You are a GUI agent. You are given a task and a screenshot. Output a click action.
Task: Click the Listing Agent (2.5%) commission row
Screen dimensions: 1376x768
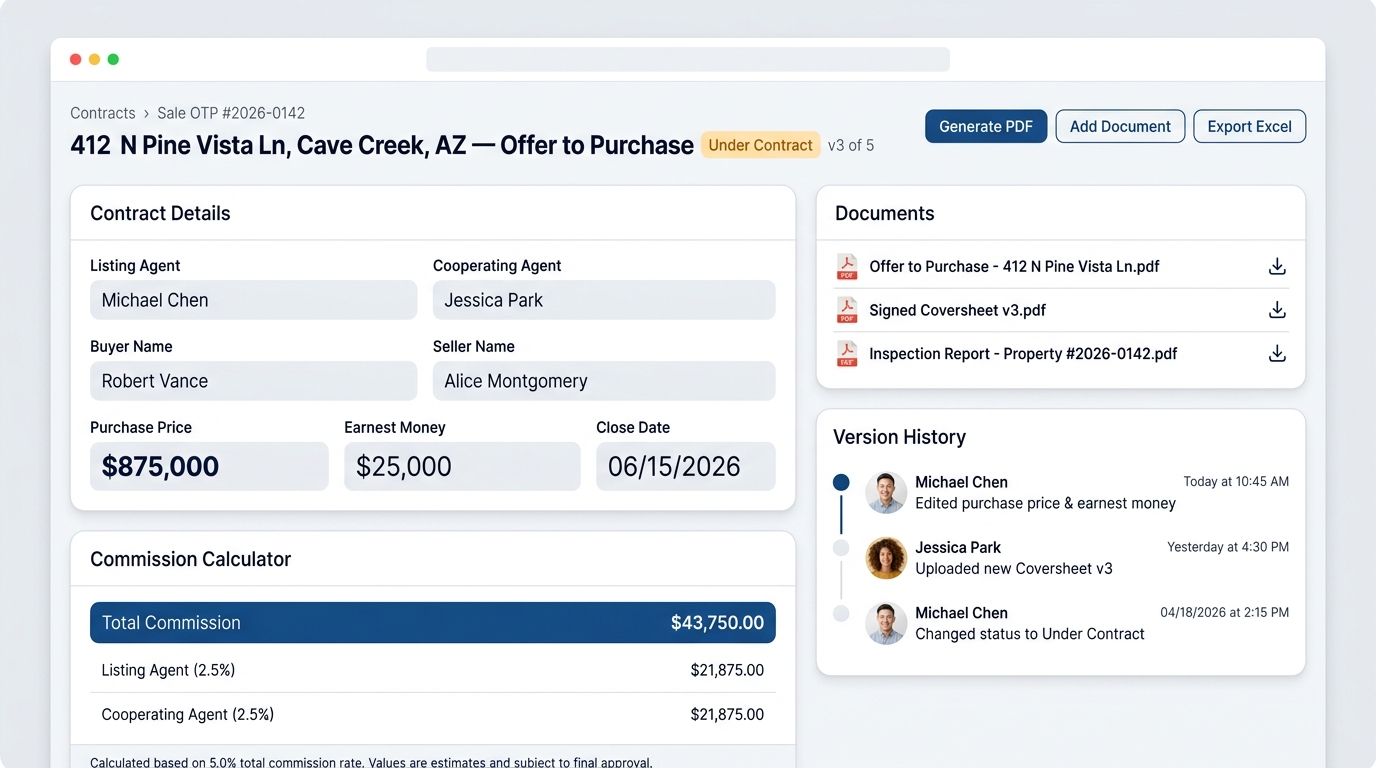point(433,670)
